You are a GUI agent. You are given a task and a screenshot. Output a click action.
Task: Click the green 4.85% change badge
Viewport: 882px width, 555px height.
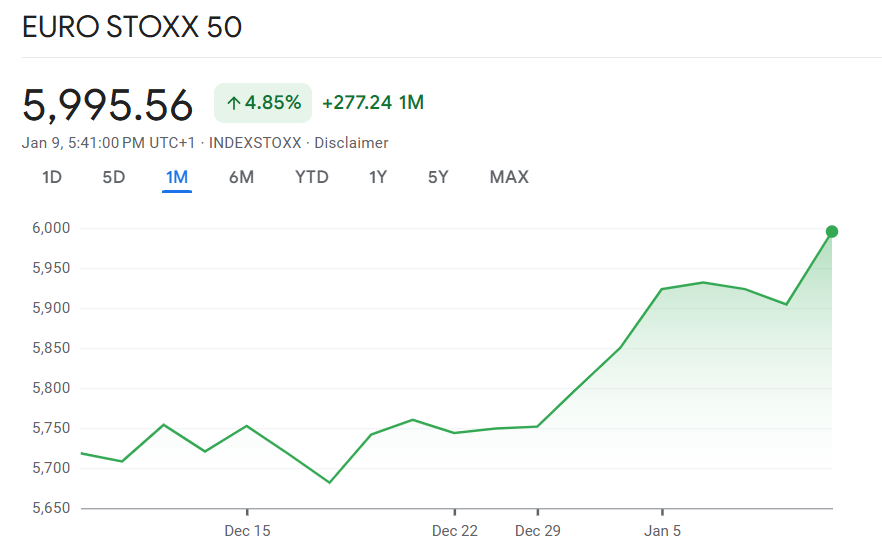coord(263,103)
